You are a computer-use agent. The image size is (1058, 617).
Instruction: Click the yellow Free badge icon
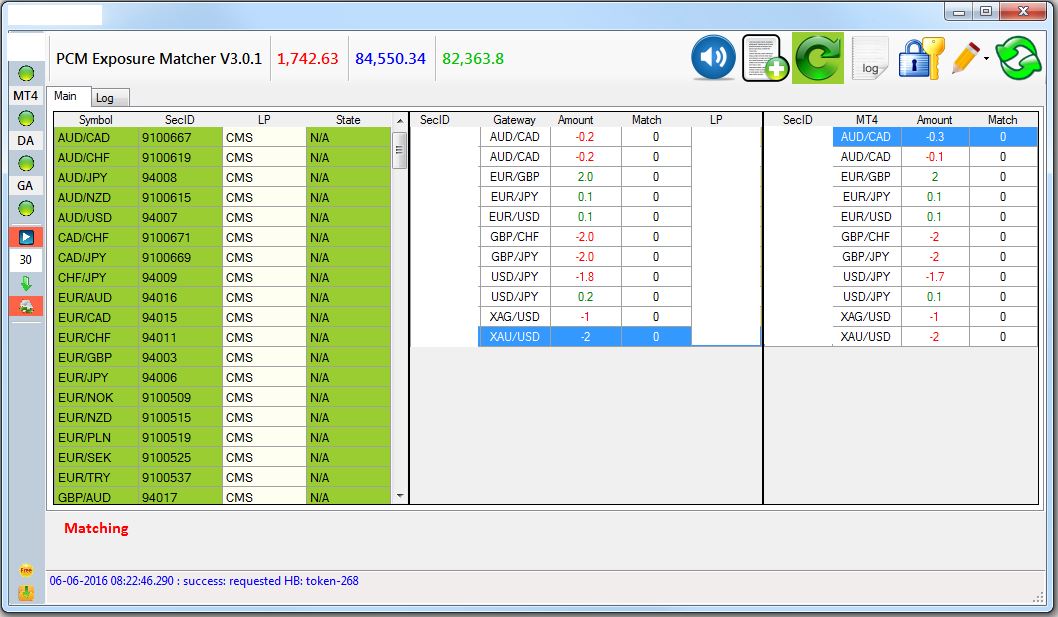[x=26, y=571]
